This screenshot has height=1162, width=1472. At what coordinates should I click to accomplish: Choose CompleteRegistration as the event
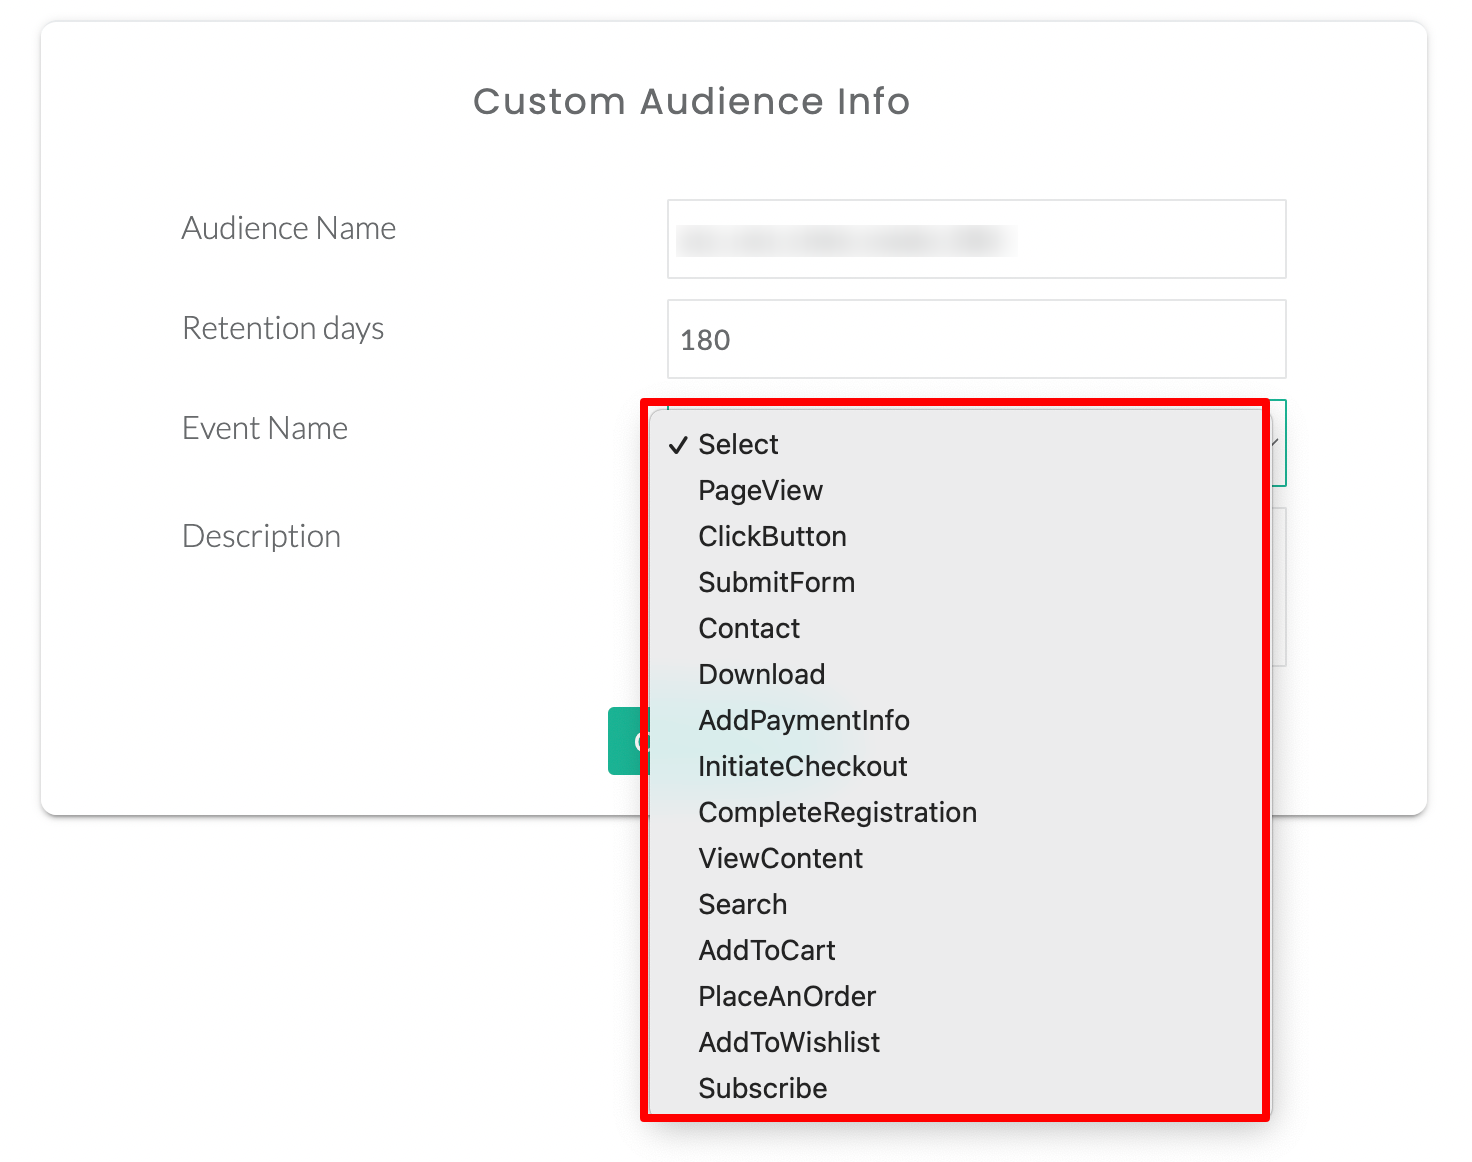click(837, 812)
